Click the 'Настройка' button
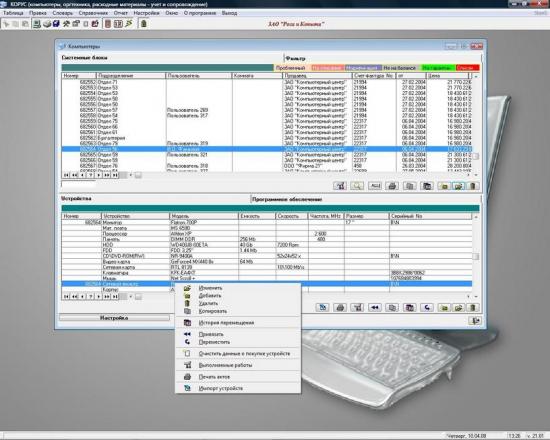The width and height of the screenshot is (550, 440). tap(114, 318)
